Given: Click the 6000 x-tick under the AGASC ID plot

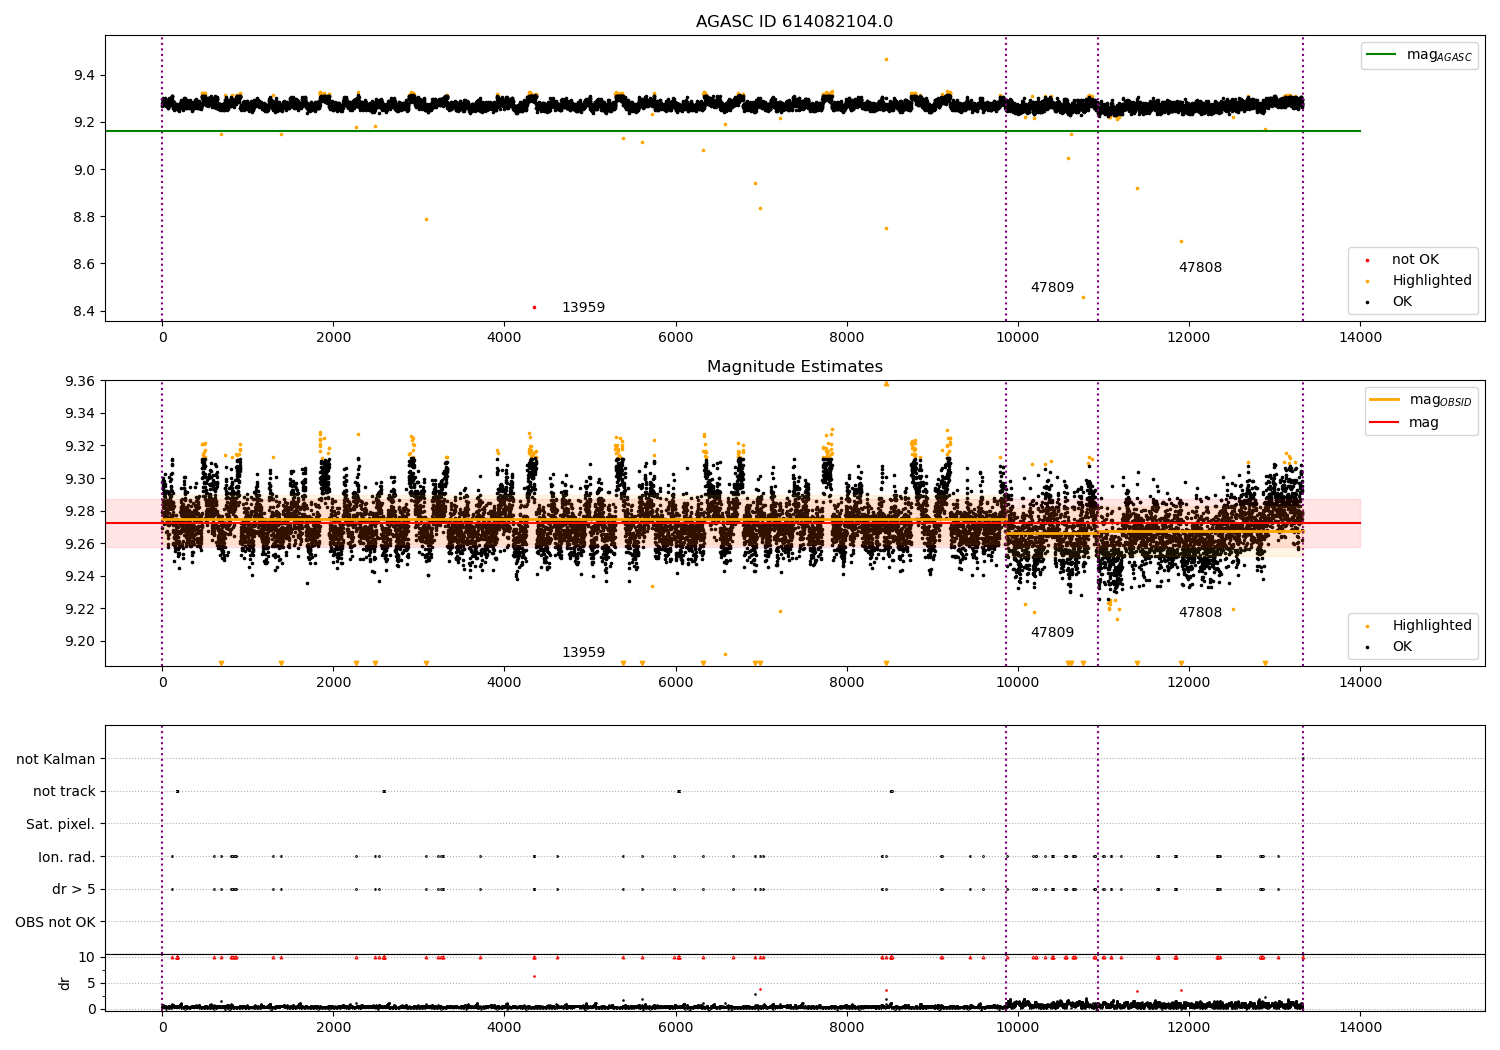Looking at the screenshot, I should coord(676,338).
